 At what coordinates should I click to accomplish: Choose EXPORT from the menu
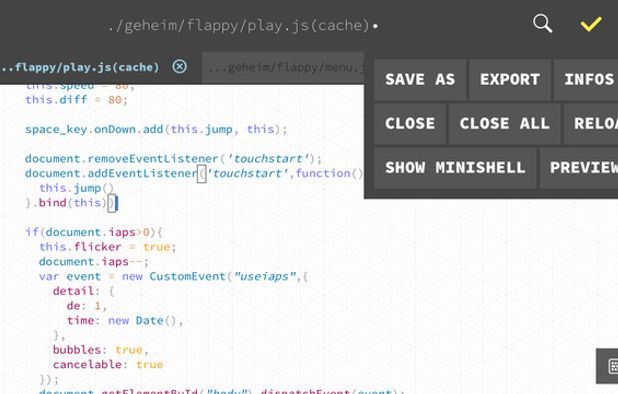[x=510, y=80]
